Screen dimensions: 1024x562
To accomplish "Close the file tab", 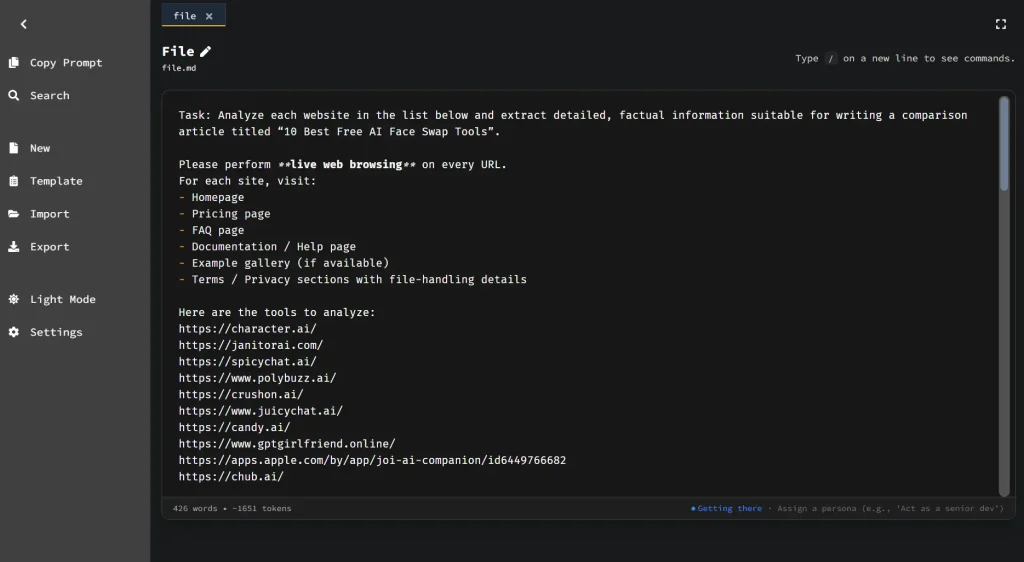I will [209, 16].
